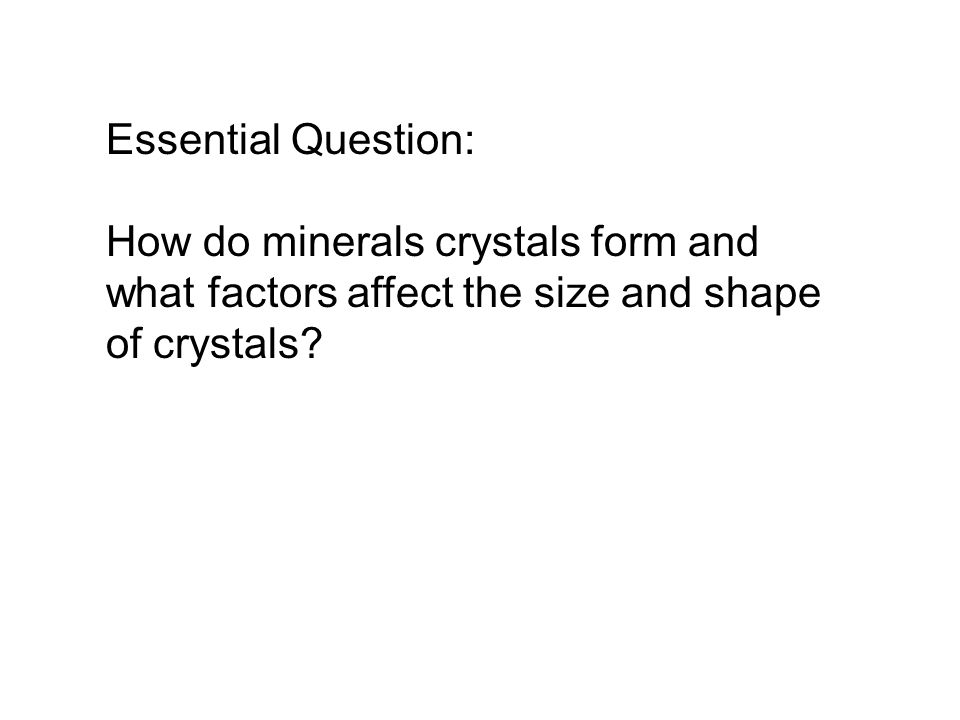Click the capital "E" in "Essential"
Image resolution: width=960 pixels, height=720 pixels.
pos(119,140)
